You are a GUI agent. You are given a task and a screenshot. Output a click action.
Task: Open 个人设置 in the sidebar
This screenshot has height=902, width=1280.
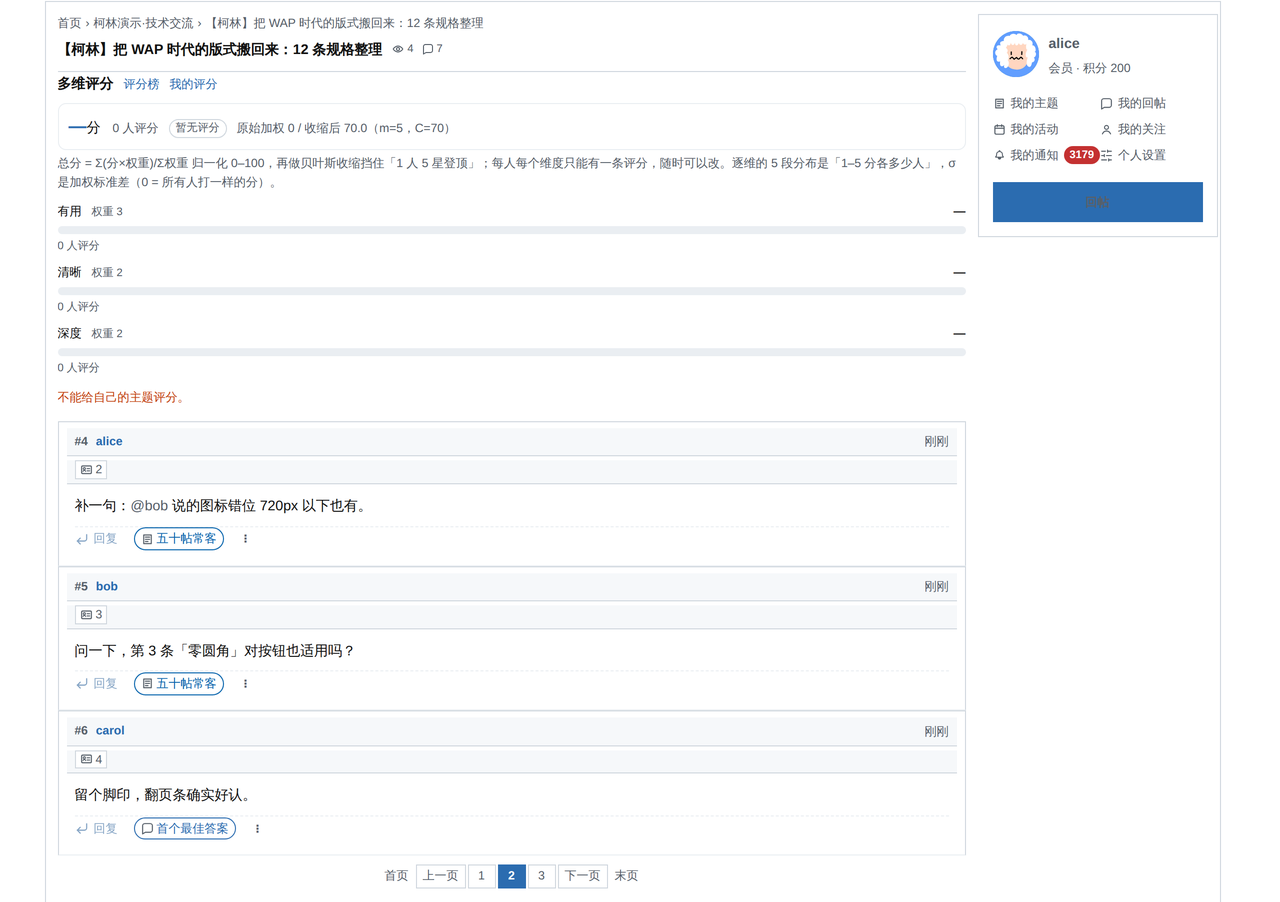point(1133,155)
